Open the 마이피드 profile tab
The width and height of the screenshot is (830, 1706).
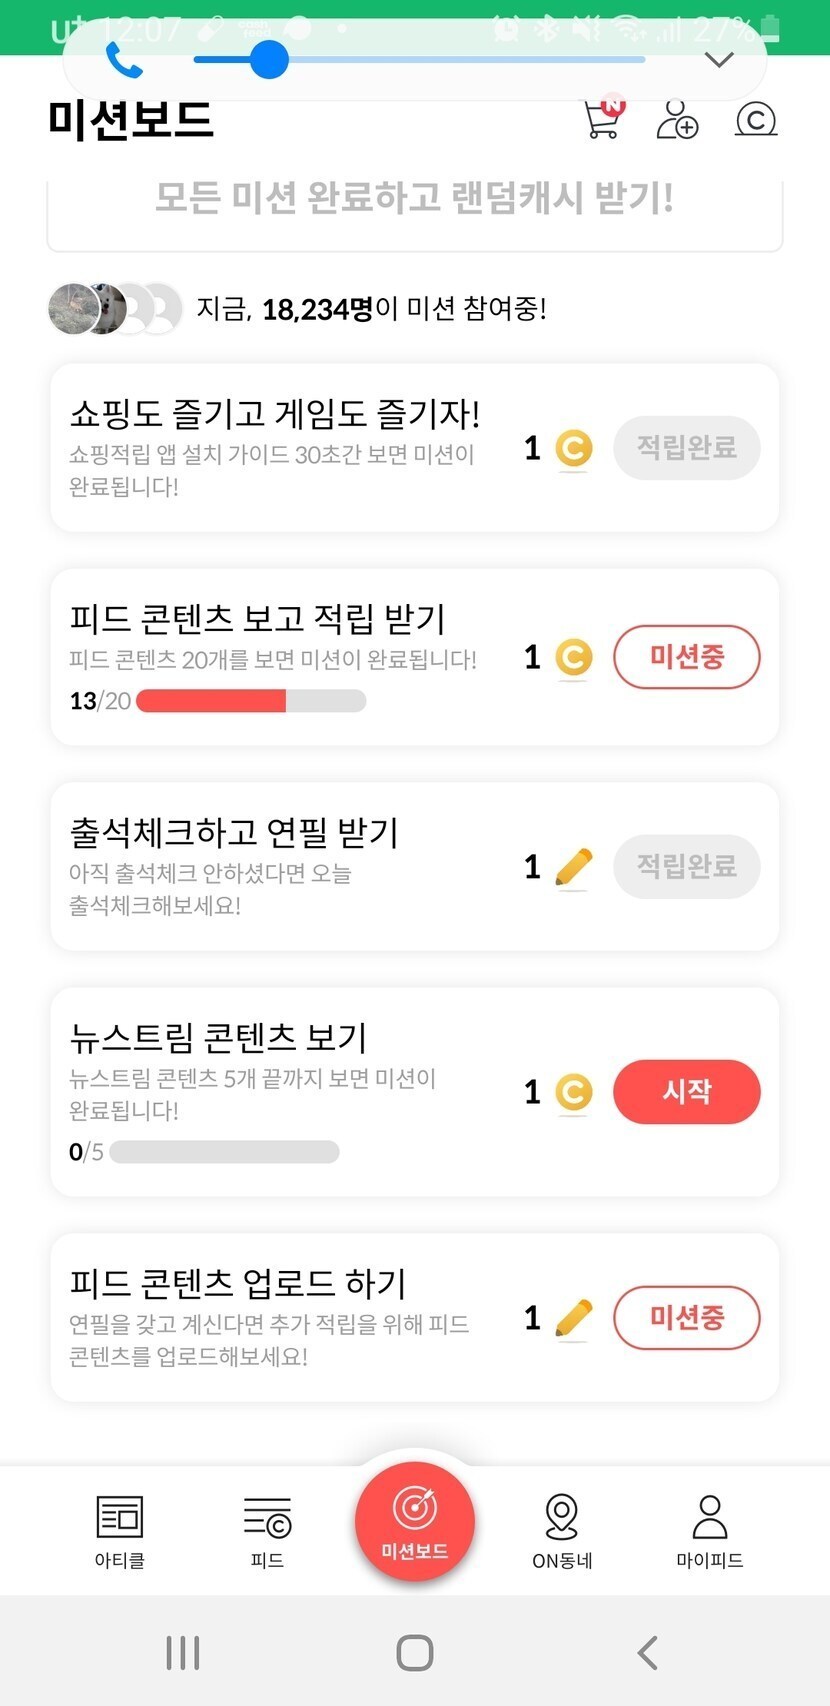click(709, 1531)
